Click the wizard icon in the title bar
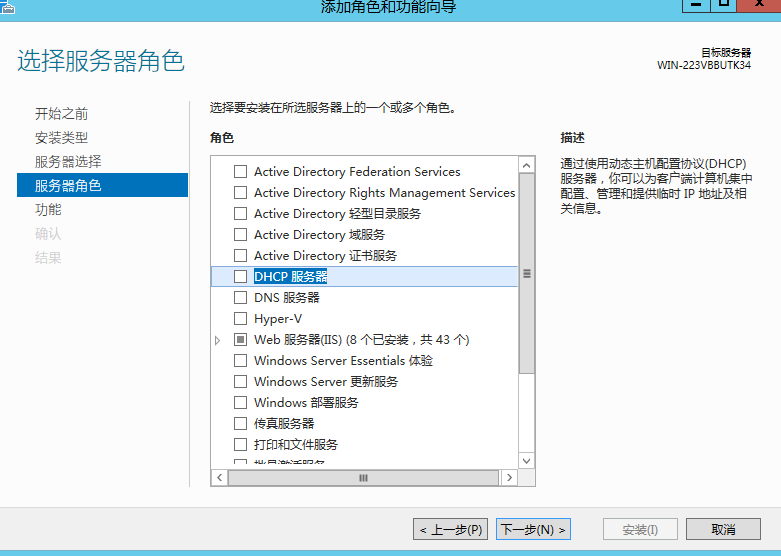This screenshot has height=556, width=781. 8,5
